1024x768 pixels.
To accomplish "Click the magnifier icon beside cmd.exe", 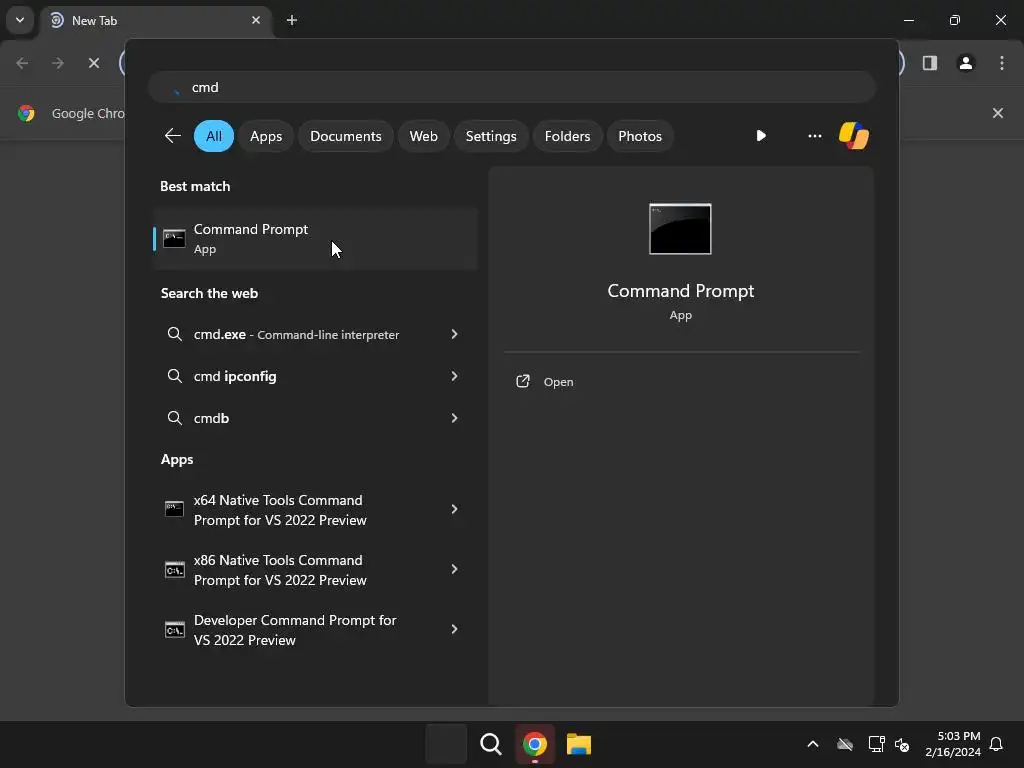I will [x=174, y=334].
